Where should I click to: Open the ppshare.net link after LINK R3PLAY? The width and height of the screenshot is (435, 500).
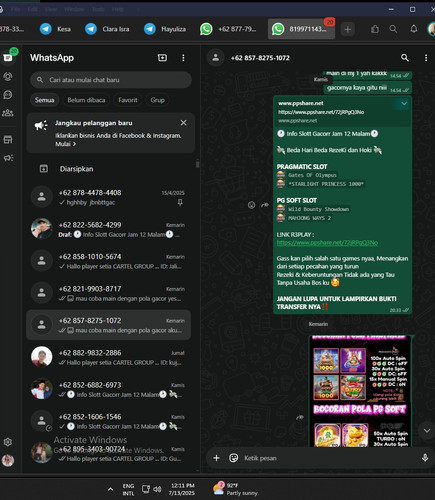[327, 243]
